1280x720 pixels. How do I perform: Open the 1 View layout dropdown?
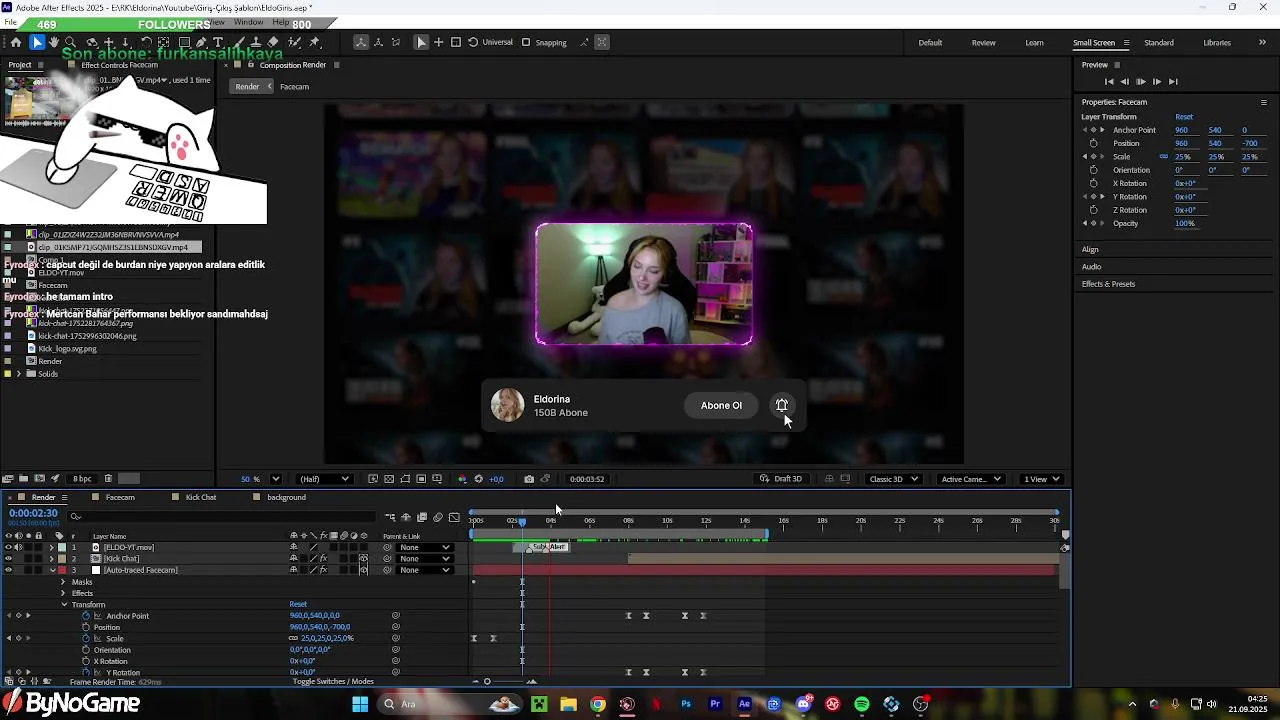[x=1041, y=479]
